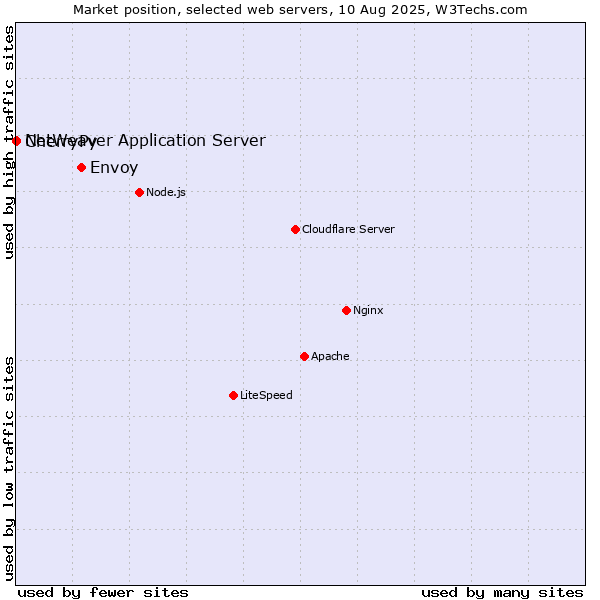Select the Apache label
This screenshot has width=600, height=600.
pyautogui.click(x=330, y=356)
